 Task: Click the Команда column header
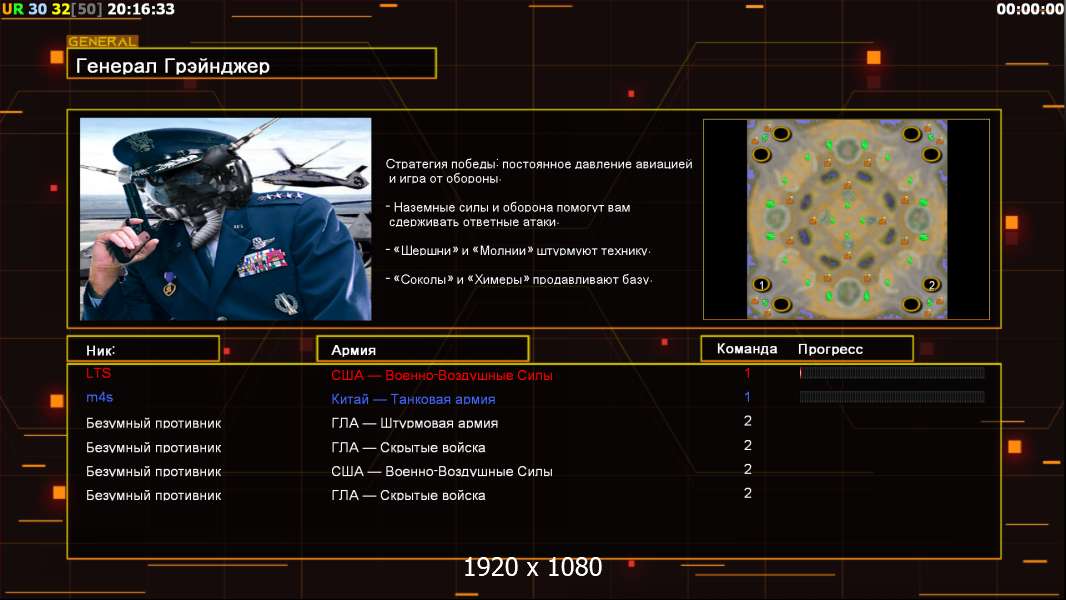coord(746,349)
